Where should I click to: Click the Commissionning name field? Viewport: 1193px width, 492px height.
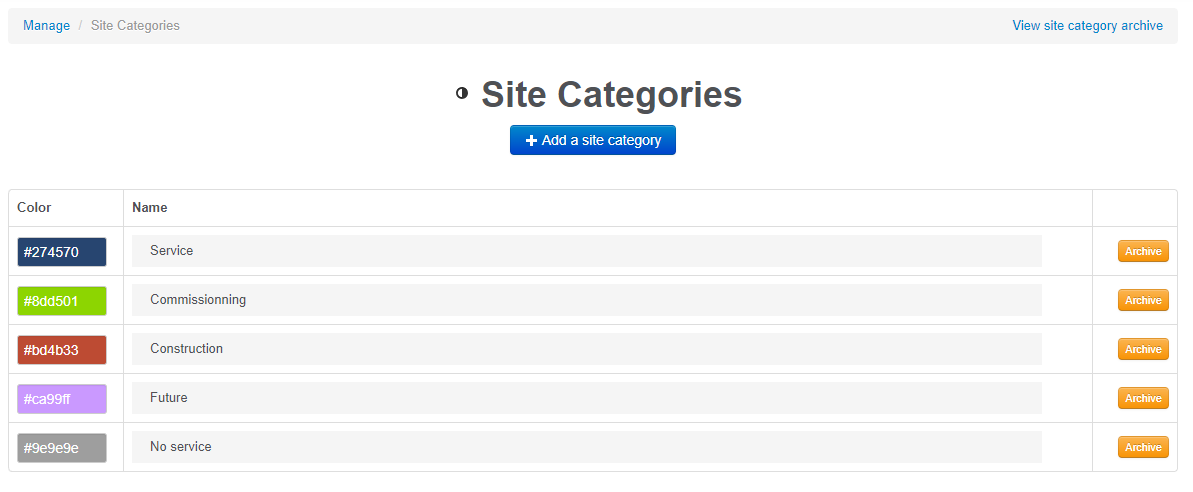[x=586, y=300]
